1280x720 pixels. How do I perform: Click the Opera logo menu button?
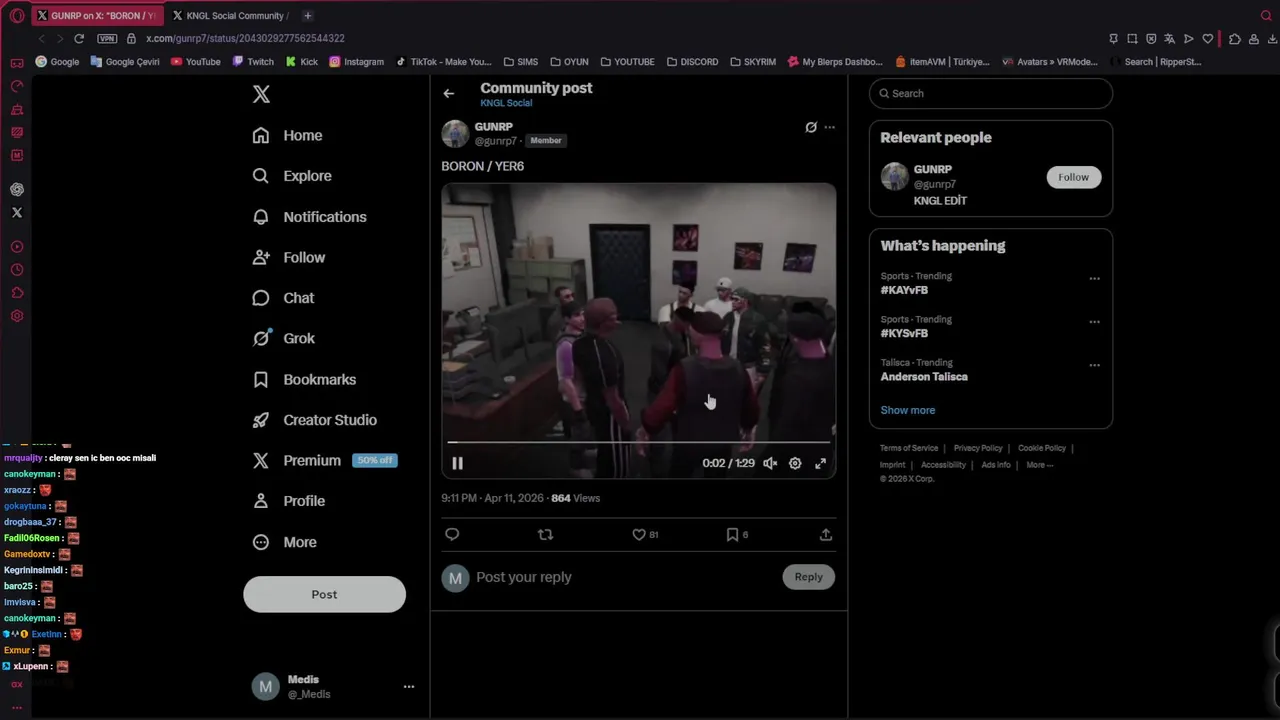[16, 16]
